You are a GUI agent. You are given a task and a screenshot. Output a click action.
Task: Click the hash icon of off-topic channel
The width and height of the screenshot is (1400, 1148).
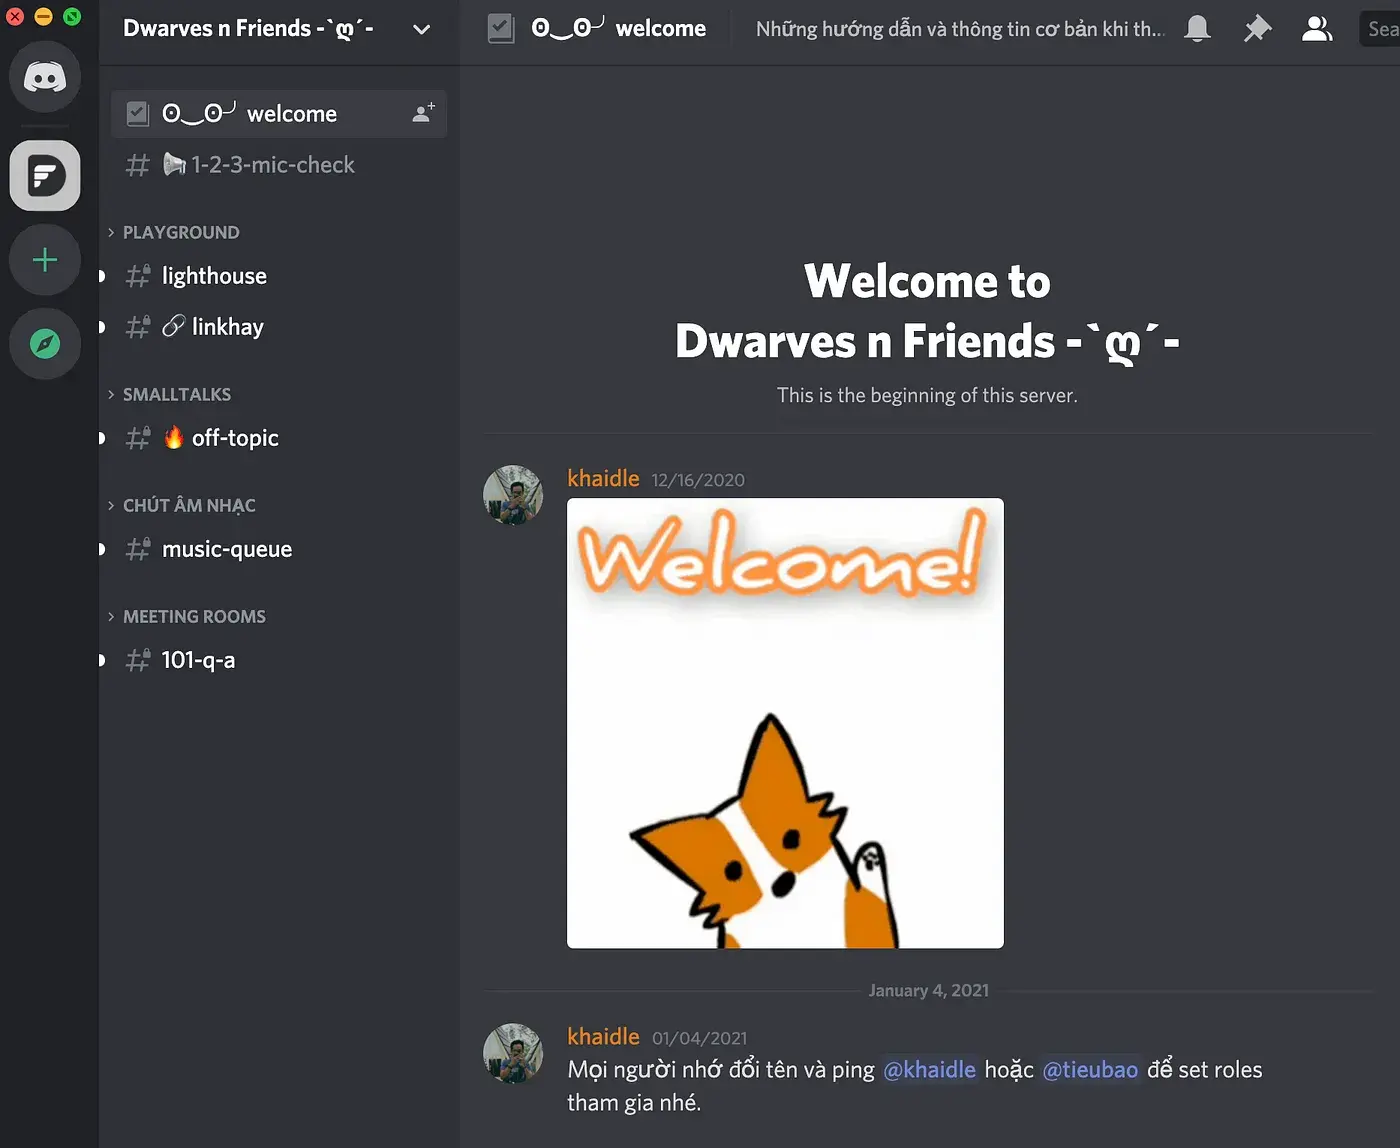(x=138, y=438)
